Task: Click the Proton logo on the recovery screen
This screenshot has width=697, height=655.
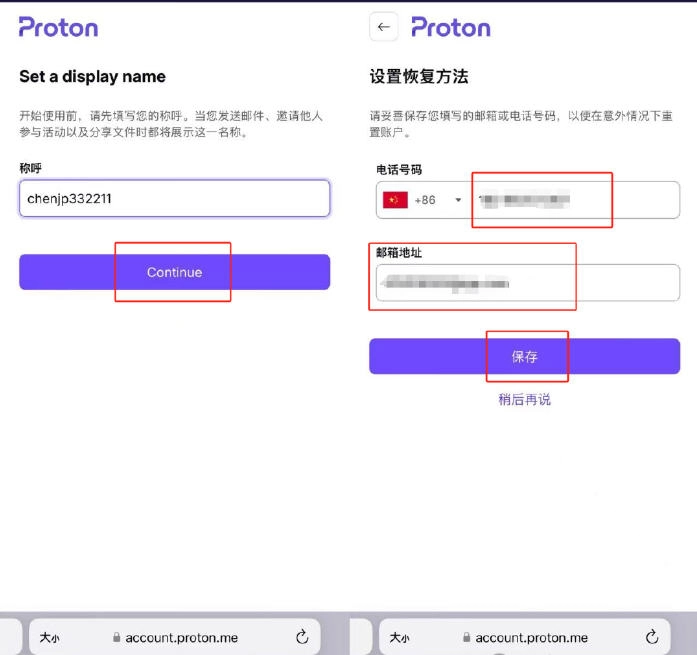Action: (450, 27)
